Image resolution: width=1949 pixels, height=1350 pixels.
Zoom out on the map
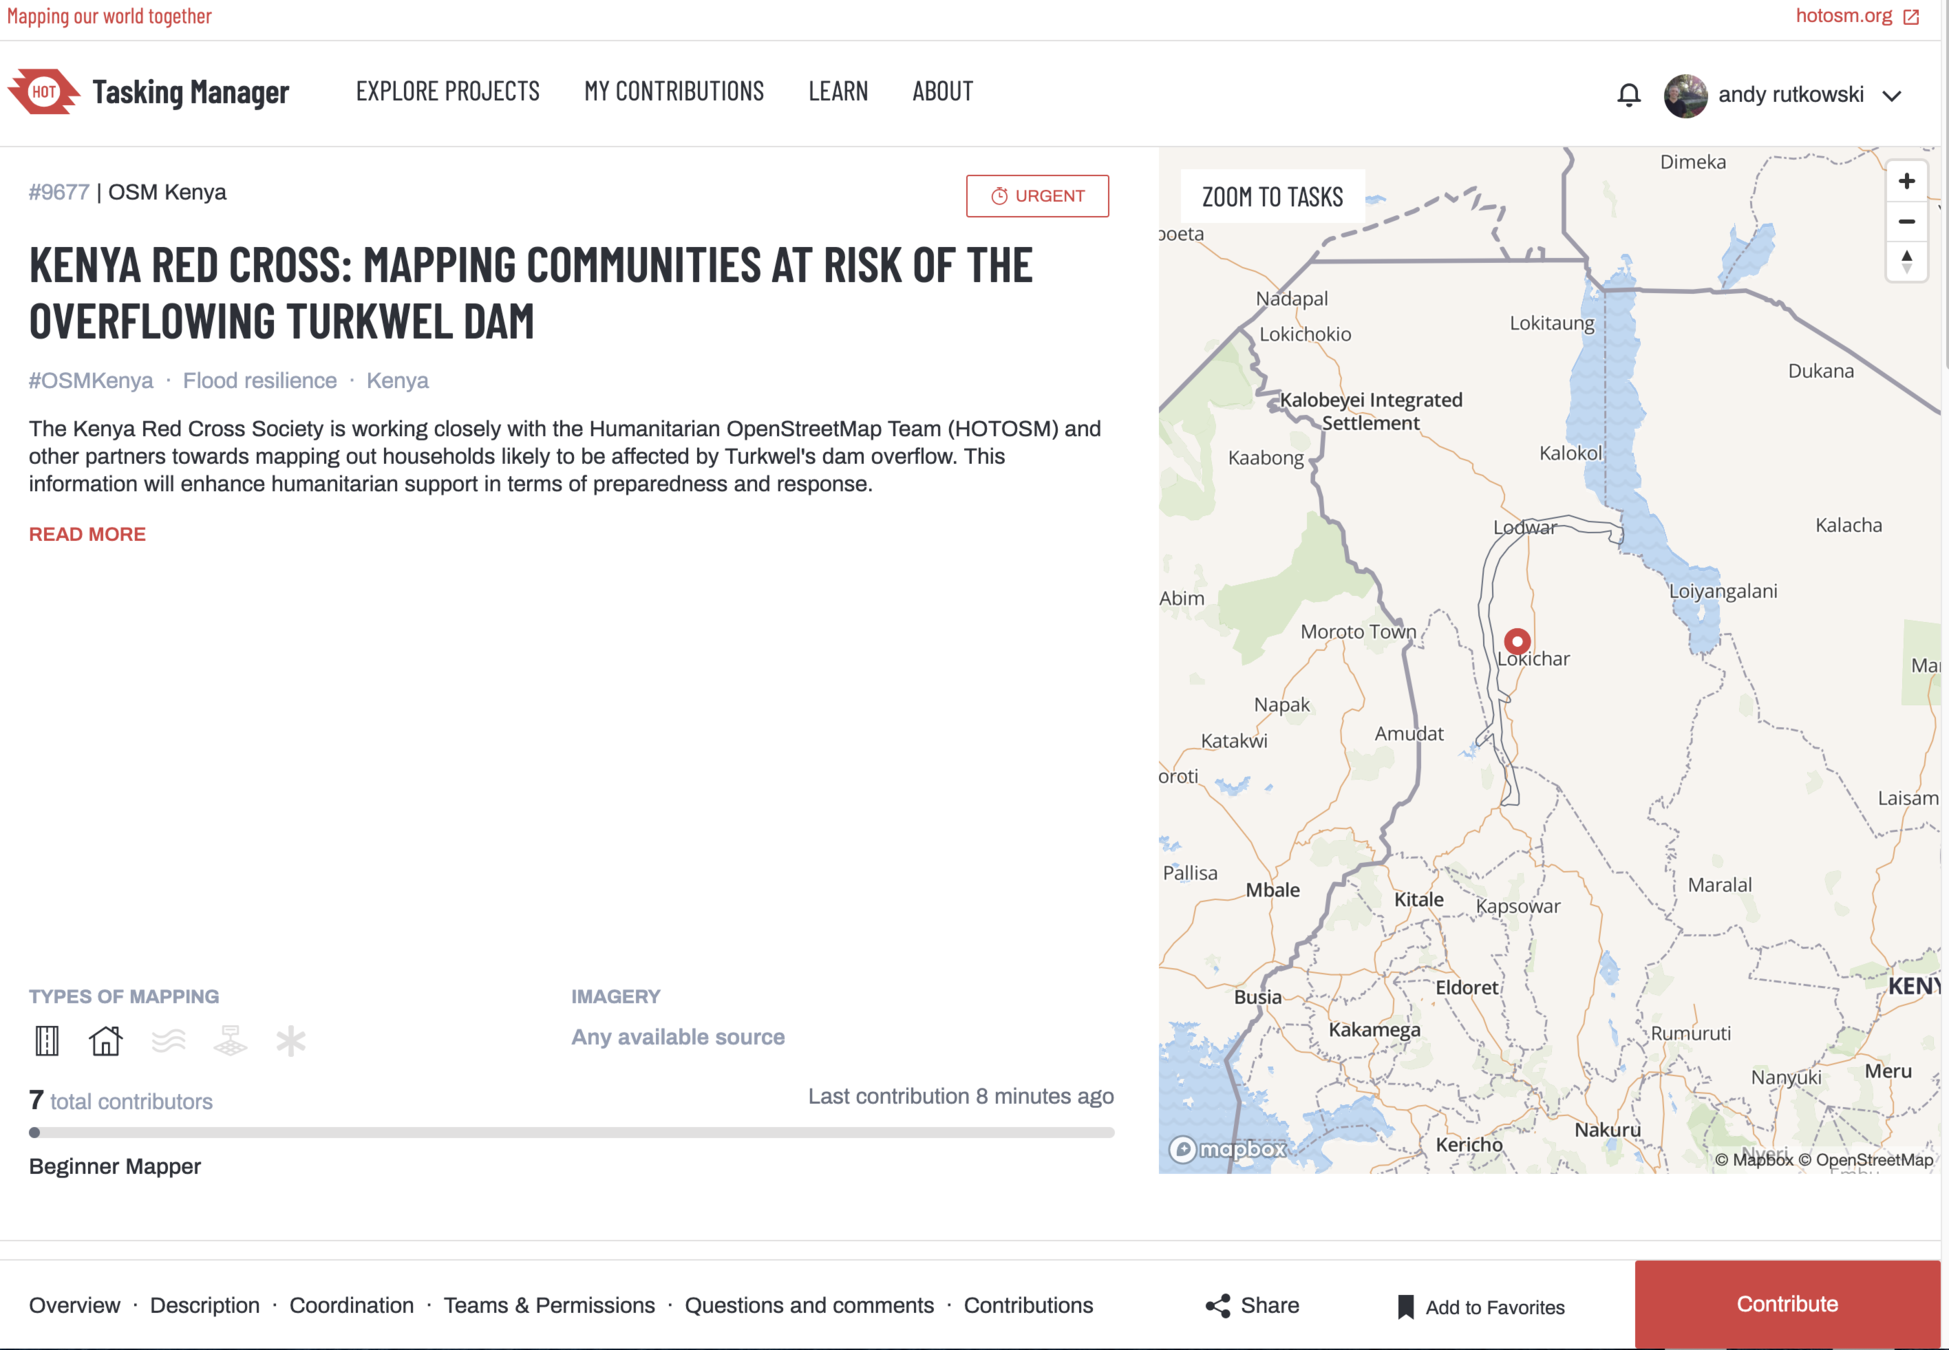[x=1906, y=222]
